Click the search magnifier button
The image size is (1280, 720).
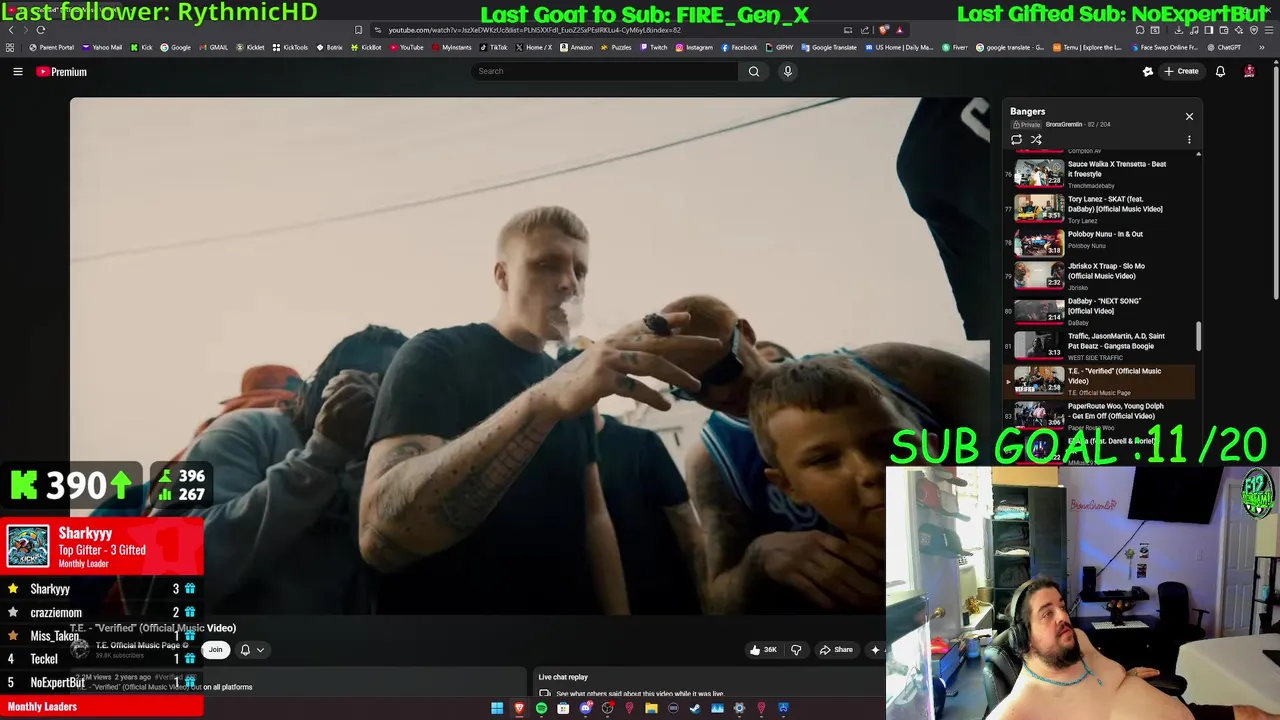754,71
